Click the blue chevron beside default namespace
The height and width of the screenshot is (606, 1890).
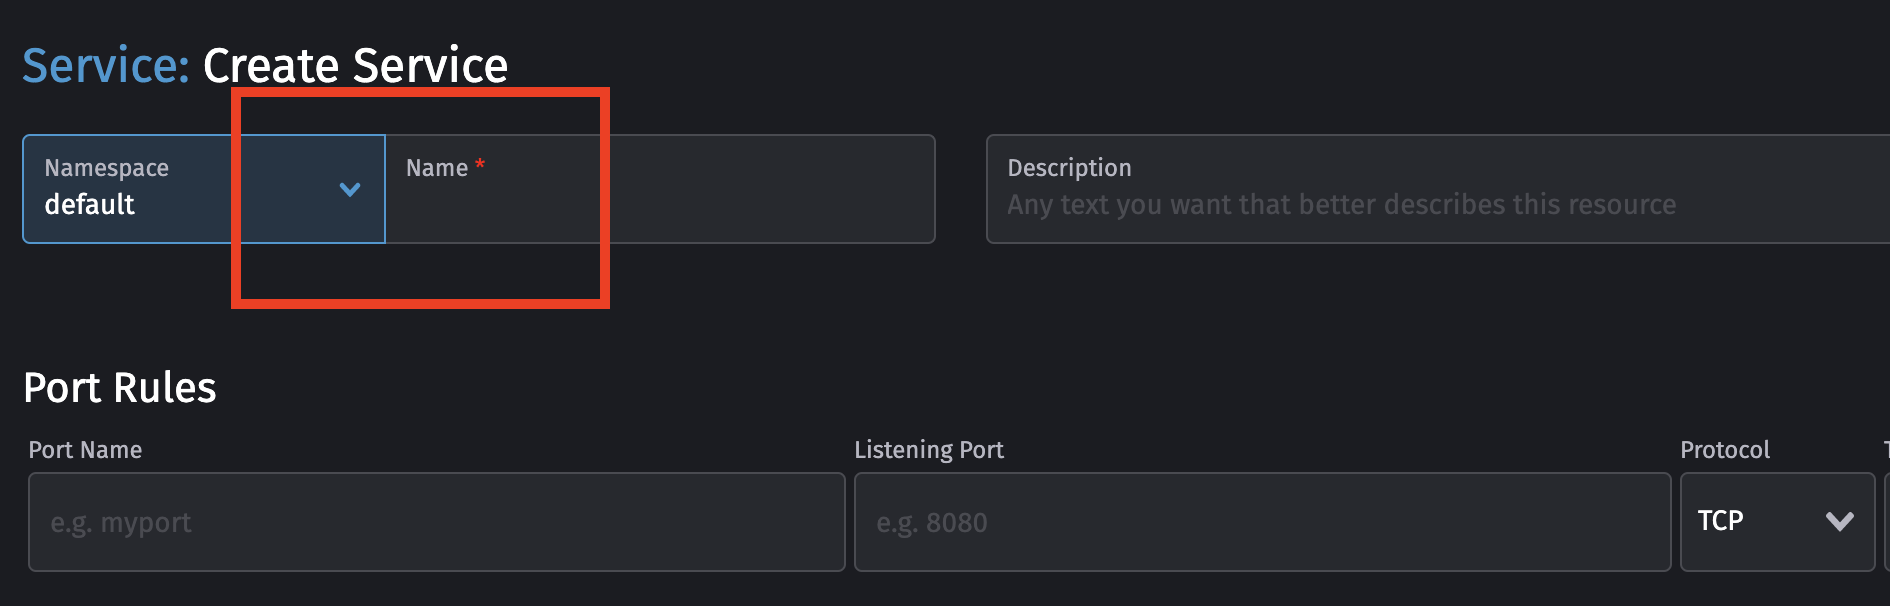[349, 189]
